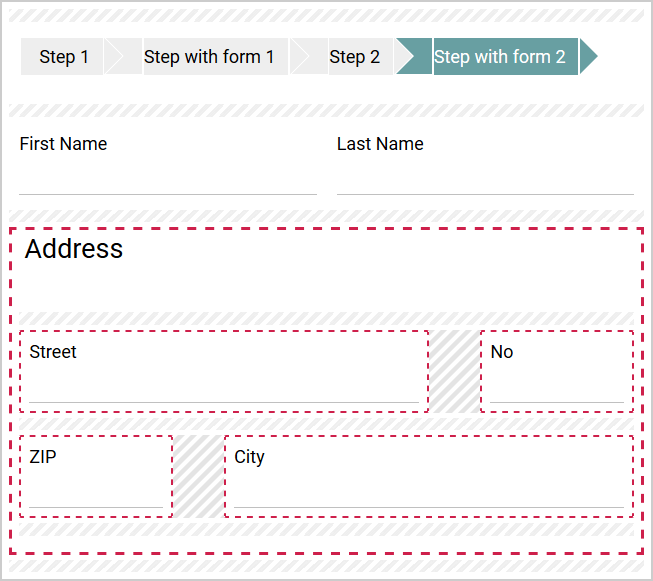
Task: Focus the First Name input line
Action: 168,181
